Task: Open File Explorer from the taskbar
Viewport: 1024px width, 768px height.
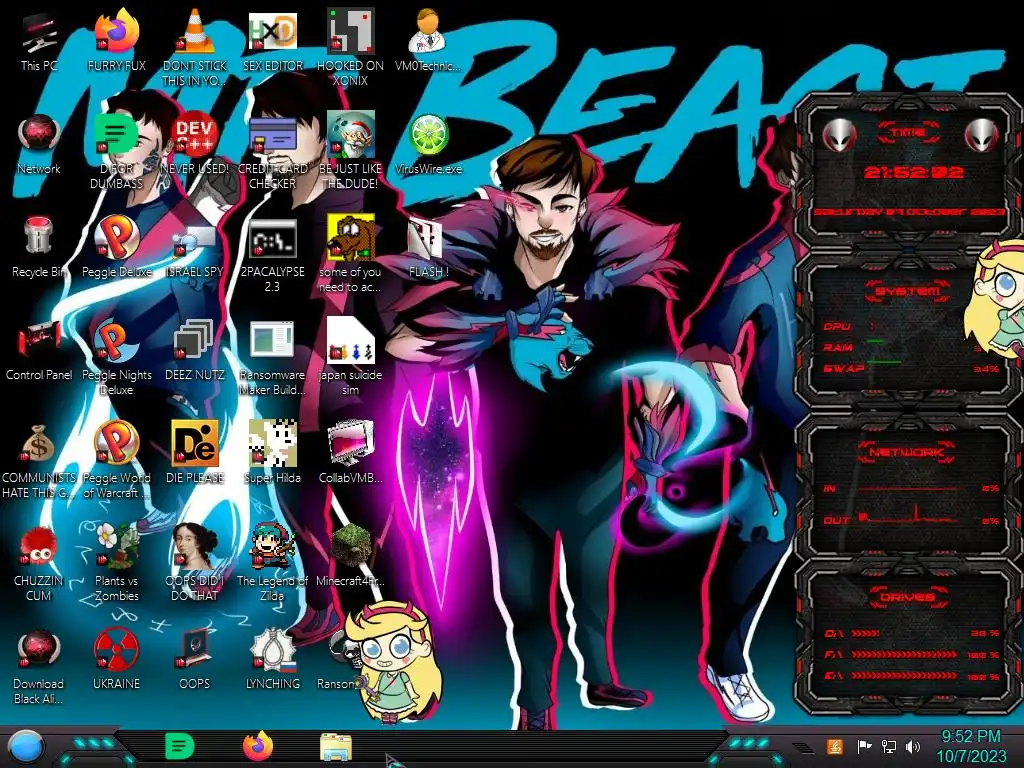Action: tap(336, 747)
